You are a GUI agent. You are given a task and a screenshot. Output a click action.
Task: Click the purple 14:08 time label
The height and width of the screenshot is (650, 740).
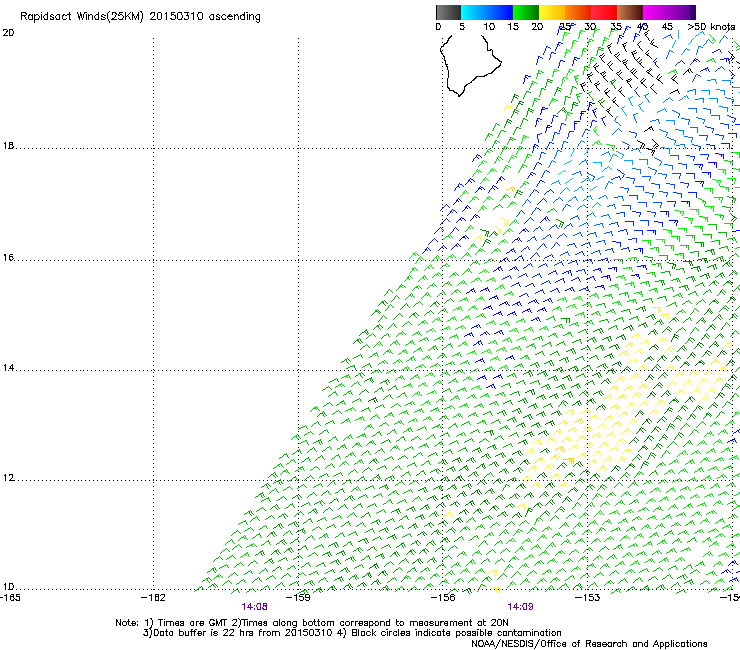(254, 607)
